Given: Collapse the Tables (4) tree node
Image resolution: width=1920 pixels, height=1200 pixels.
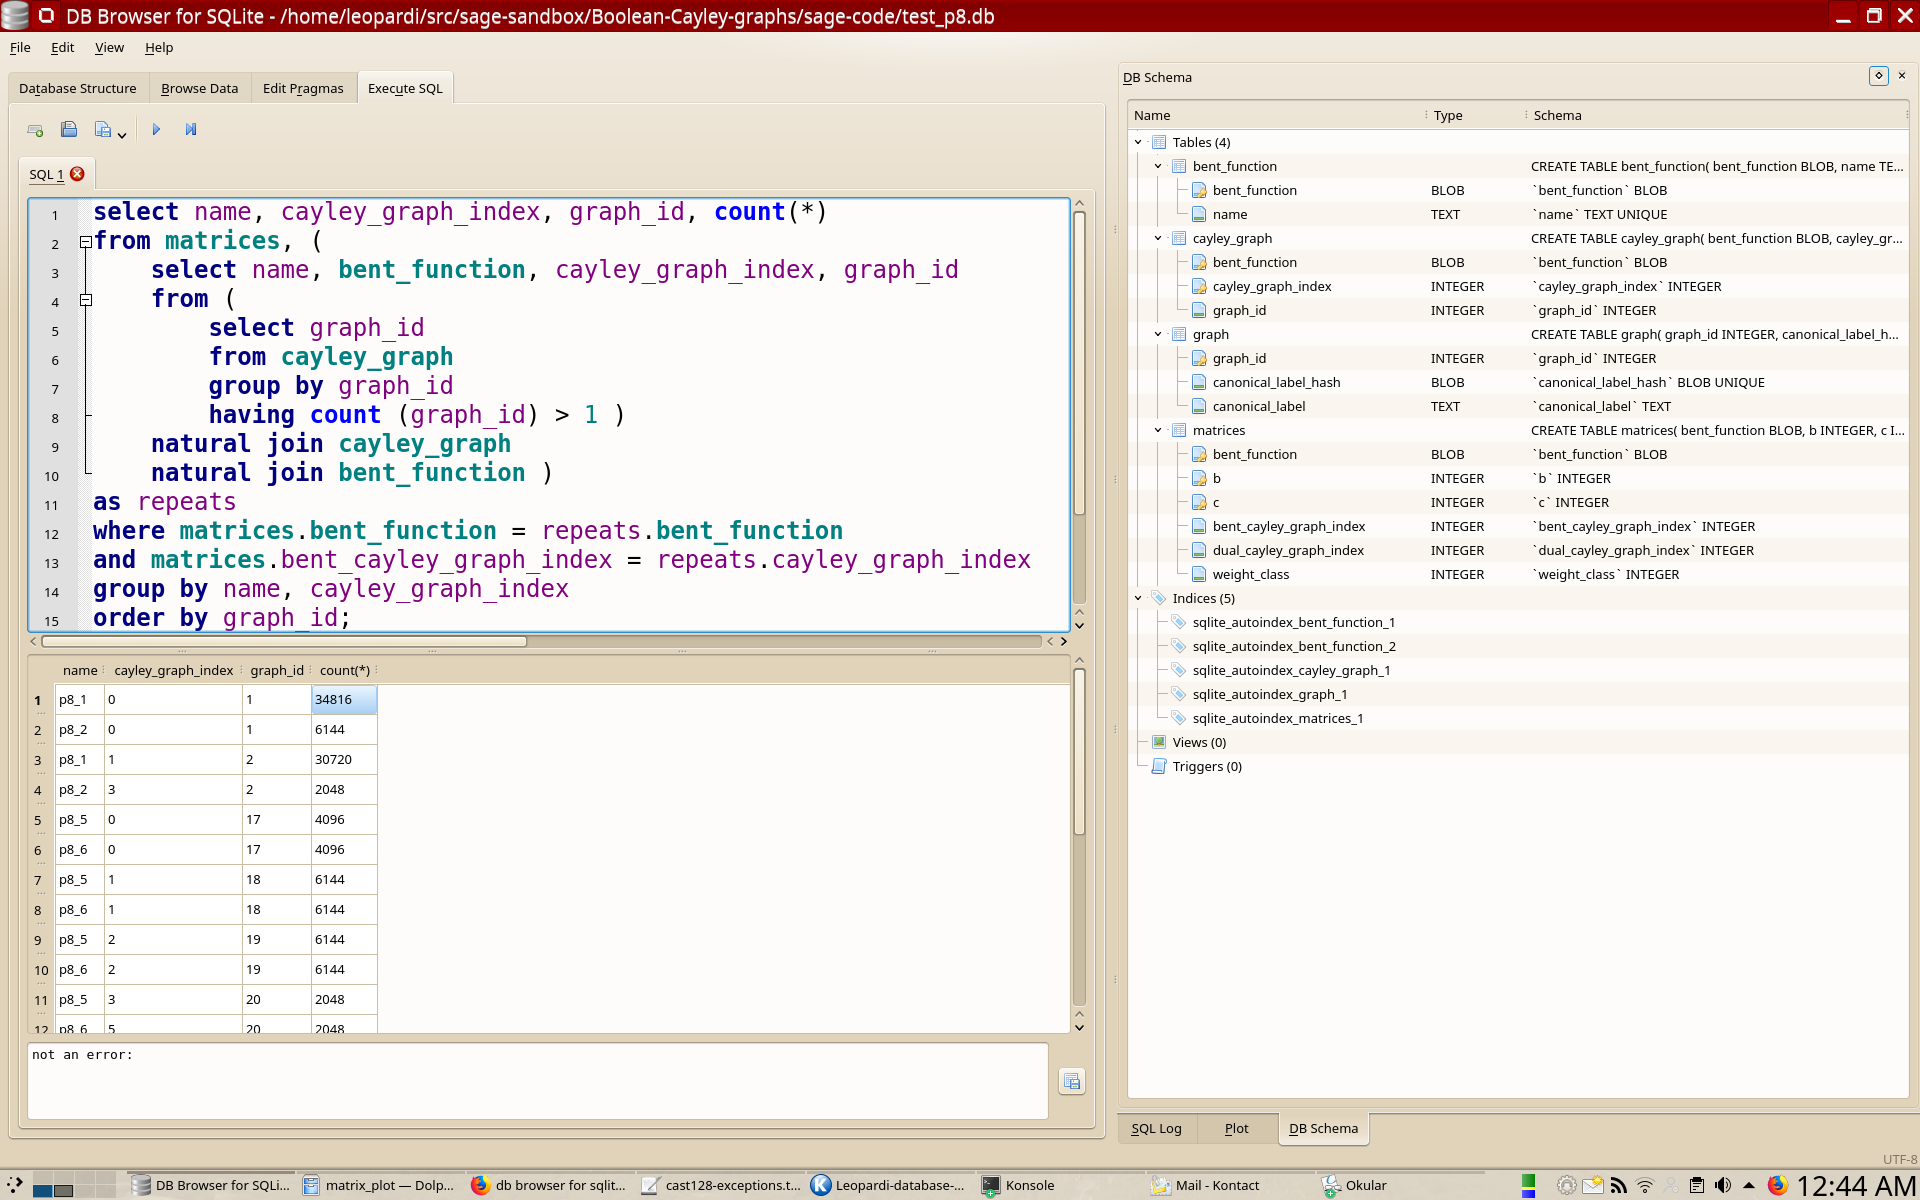Looking at the screenshot, I should coord(1138,142).
